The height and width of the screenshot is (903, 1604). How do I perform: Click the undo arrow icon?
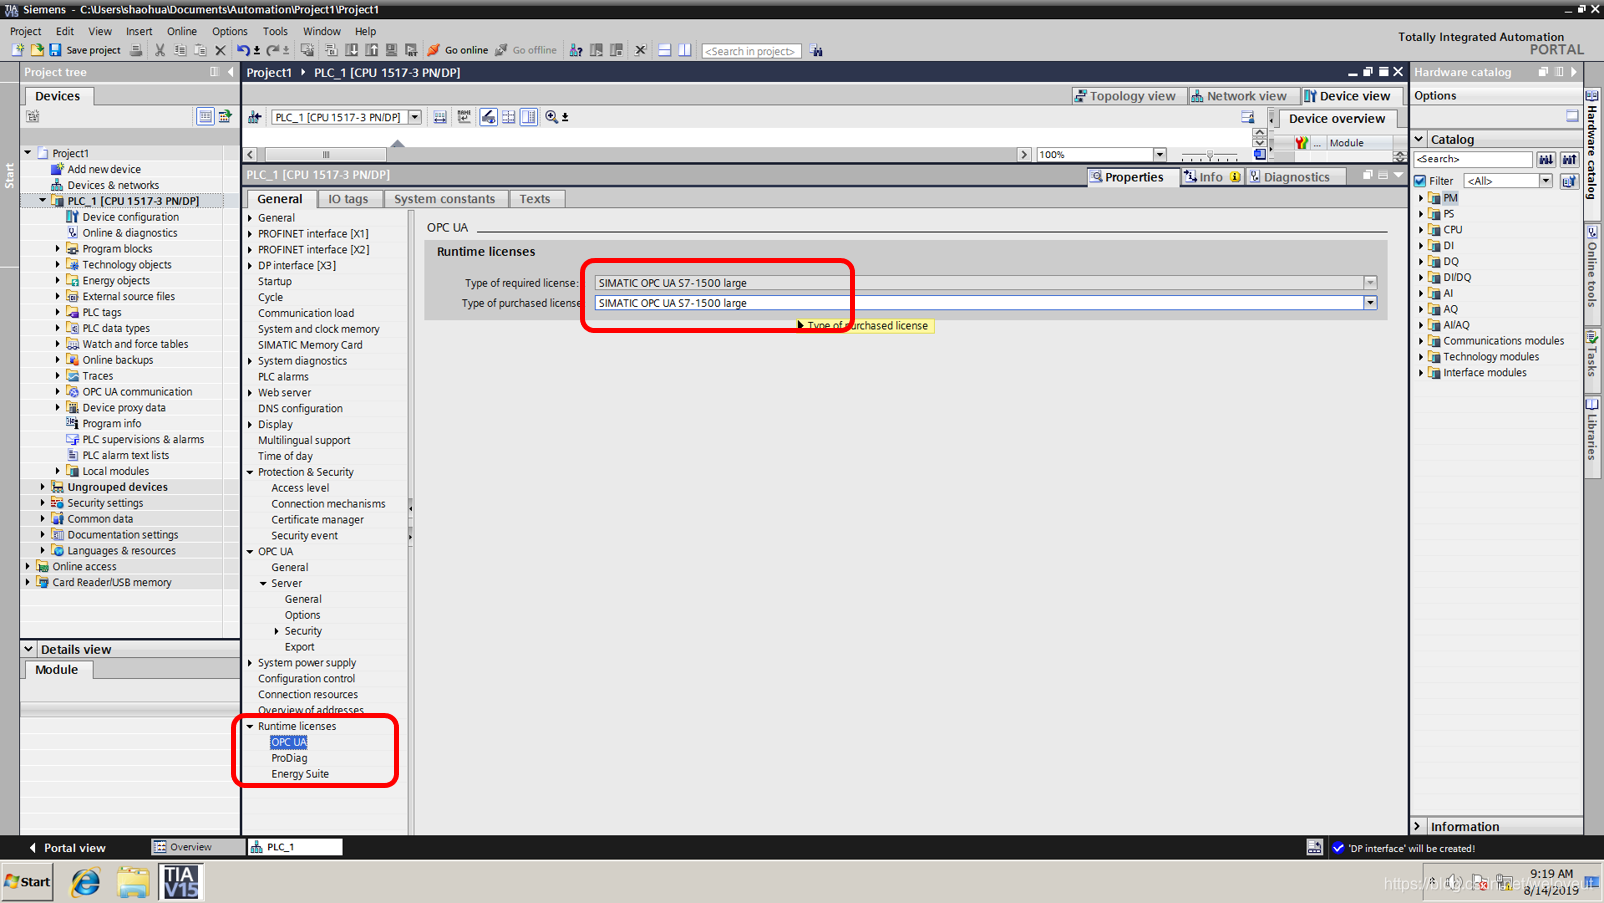pyautogui.click(x=243, y=50)
